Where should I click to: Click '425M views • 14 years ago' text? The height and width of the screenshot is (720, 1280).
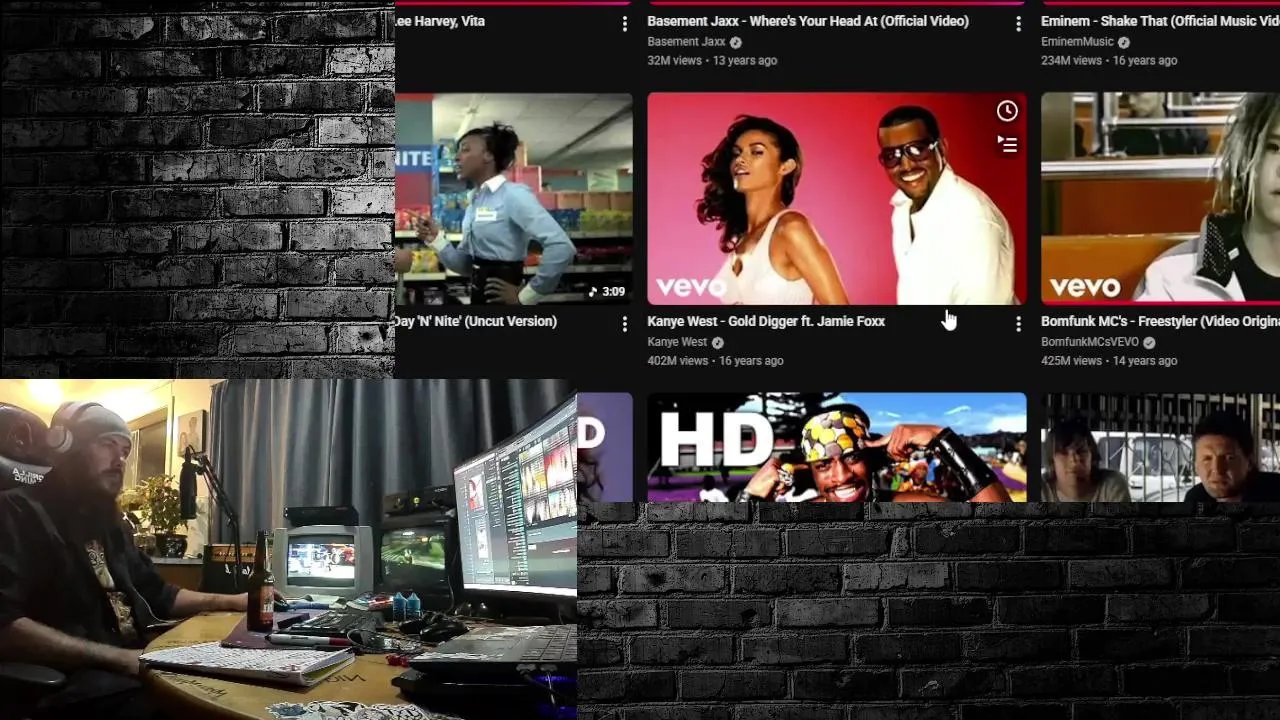tap(1109, 361)
